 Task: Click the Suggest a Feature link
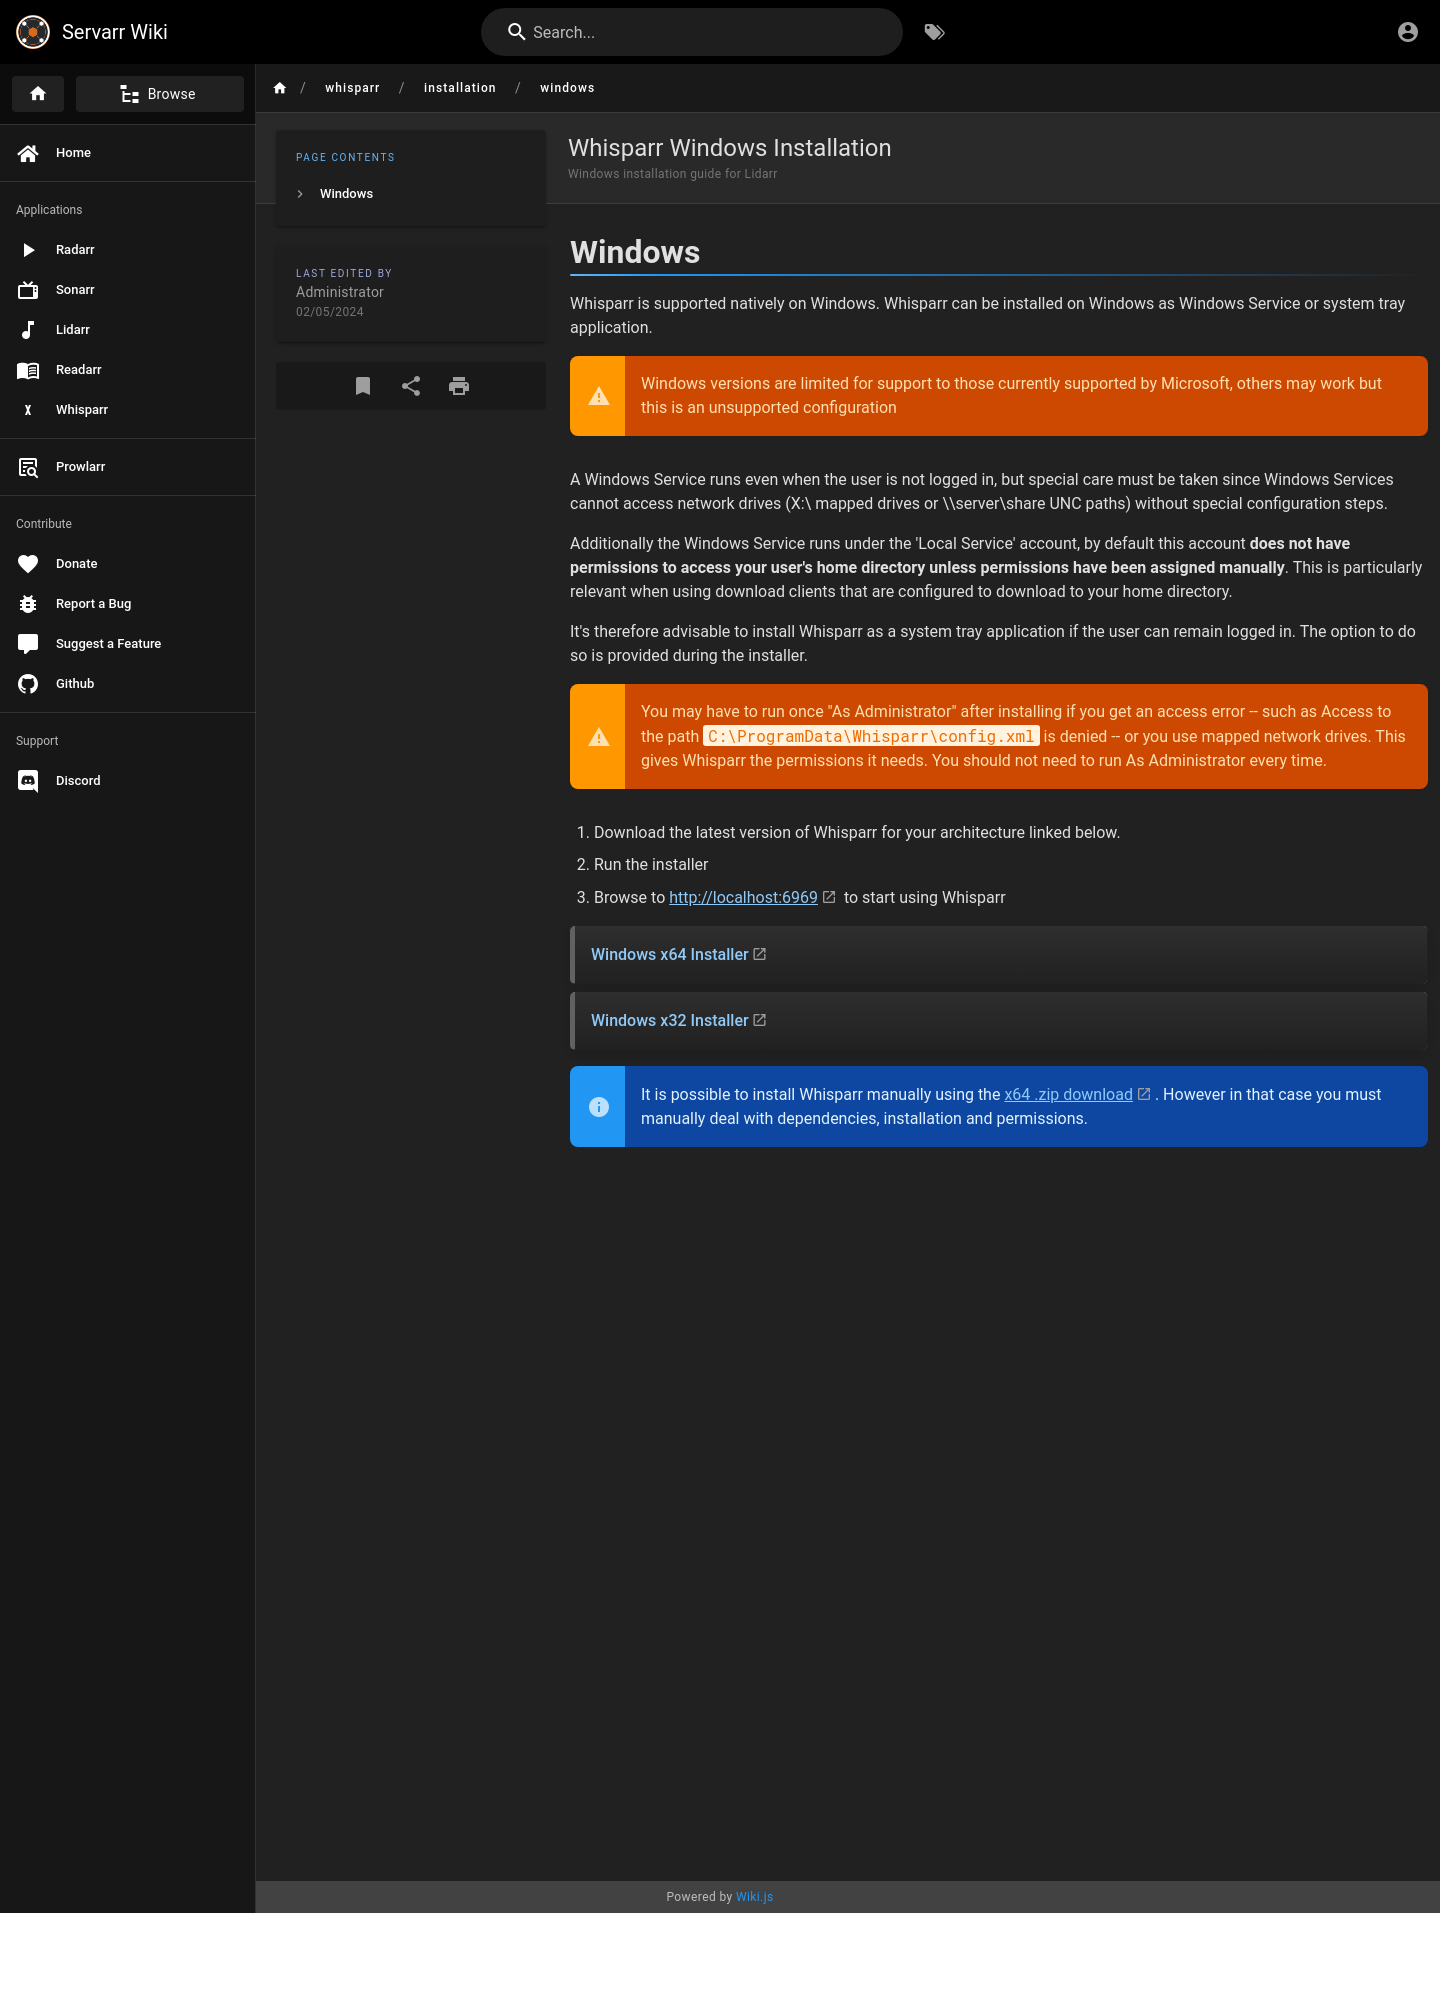click(x=128, y=644)
